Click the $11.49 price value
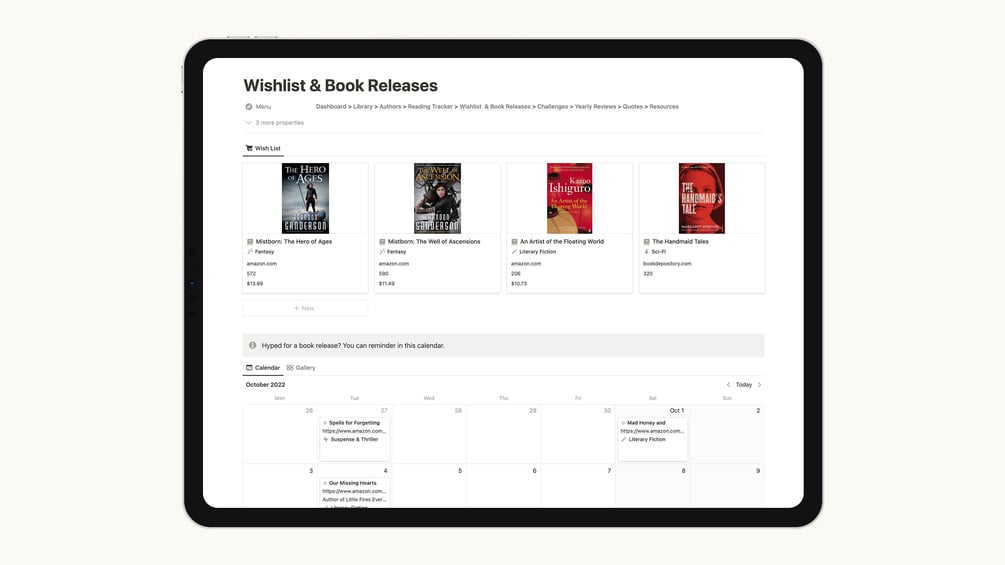This screenshot has height=565, width=1005. pos(386,284)
